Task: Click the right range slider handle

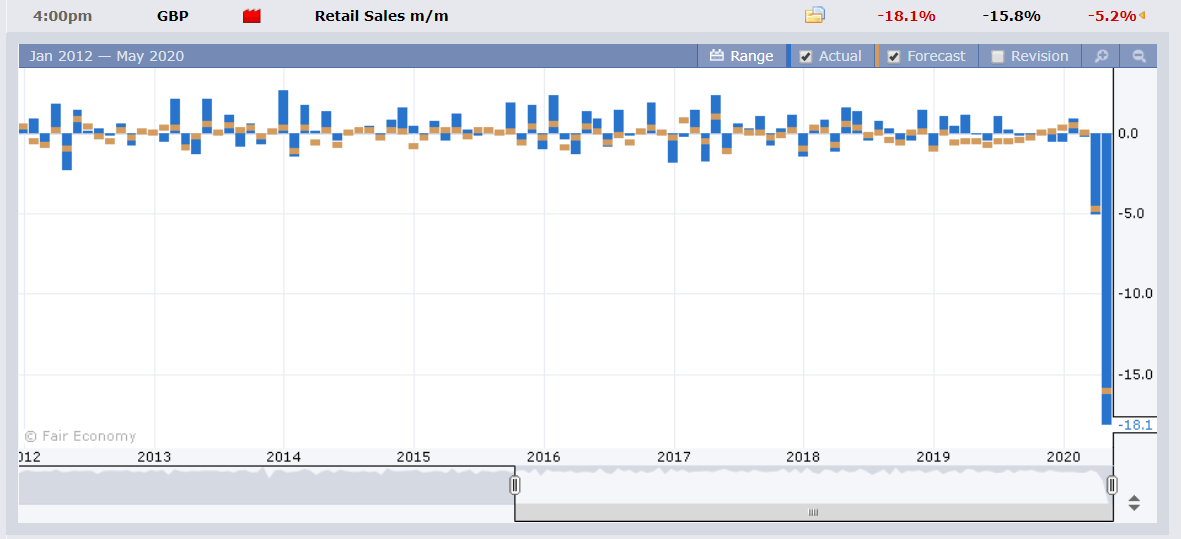Action: pos(1112,485)
